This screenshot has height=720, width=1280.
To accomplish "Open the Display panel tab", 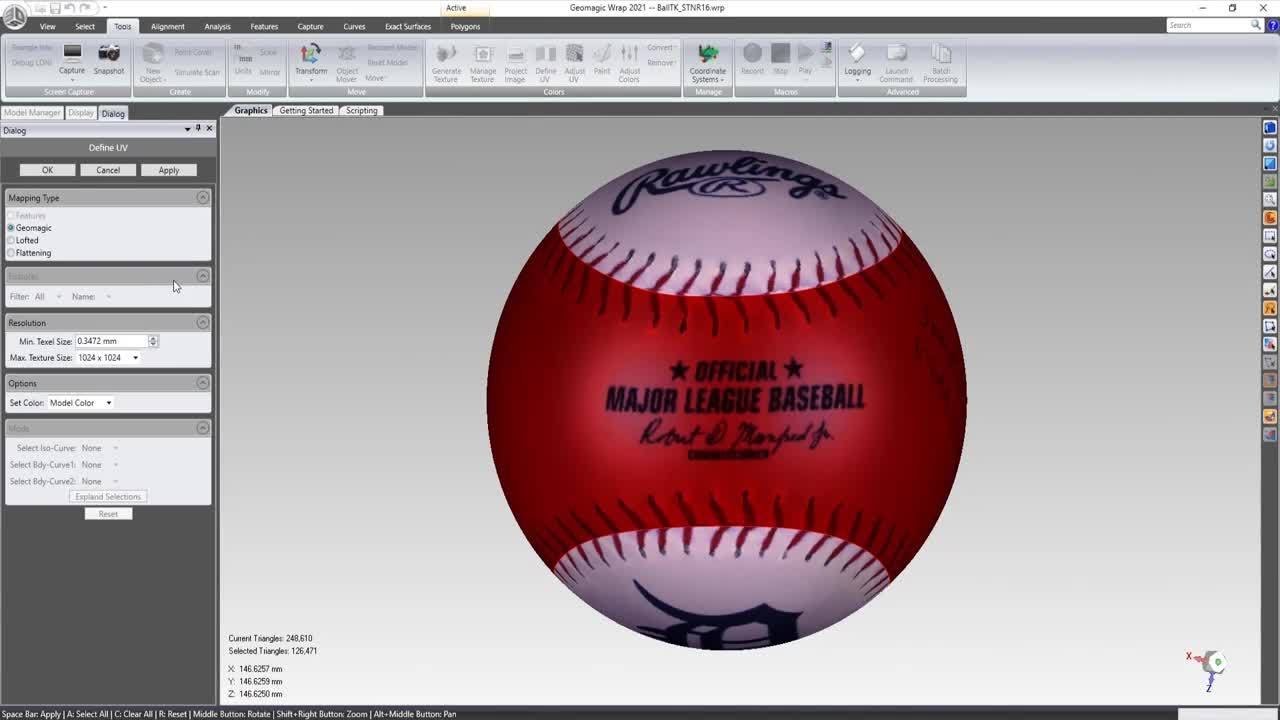I will pos(80,113).
